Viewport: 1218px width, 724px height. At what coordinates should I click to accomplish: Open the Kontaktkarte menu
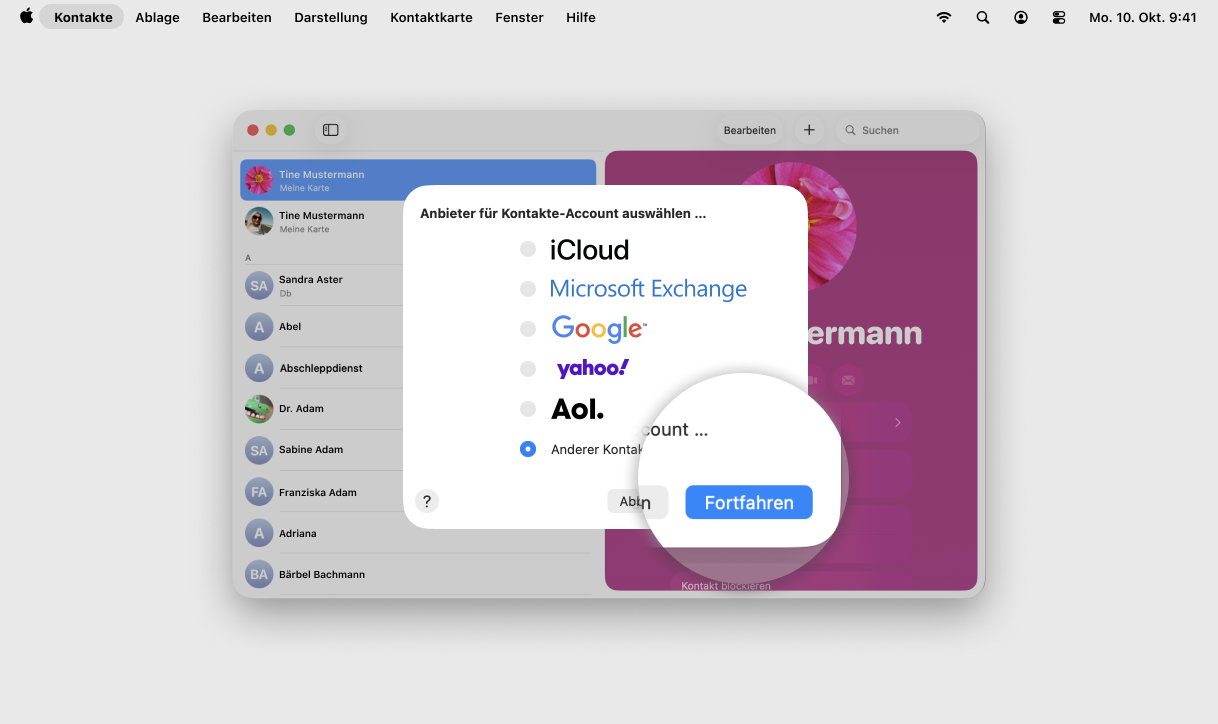431,17
